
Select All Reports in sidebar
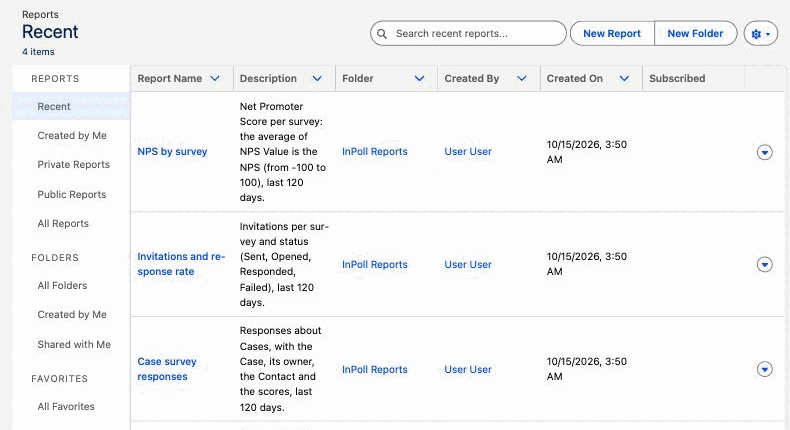(63, 224)
